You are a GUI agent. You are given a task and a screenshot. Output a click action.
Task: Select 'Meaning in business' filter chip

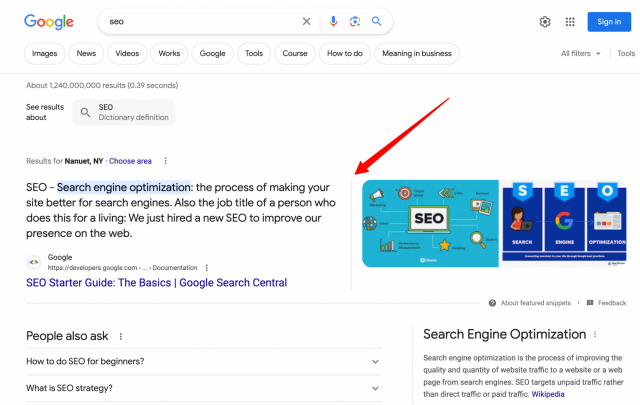(x=417, y=53)
